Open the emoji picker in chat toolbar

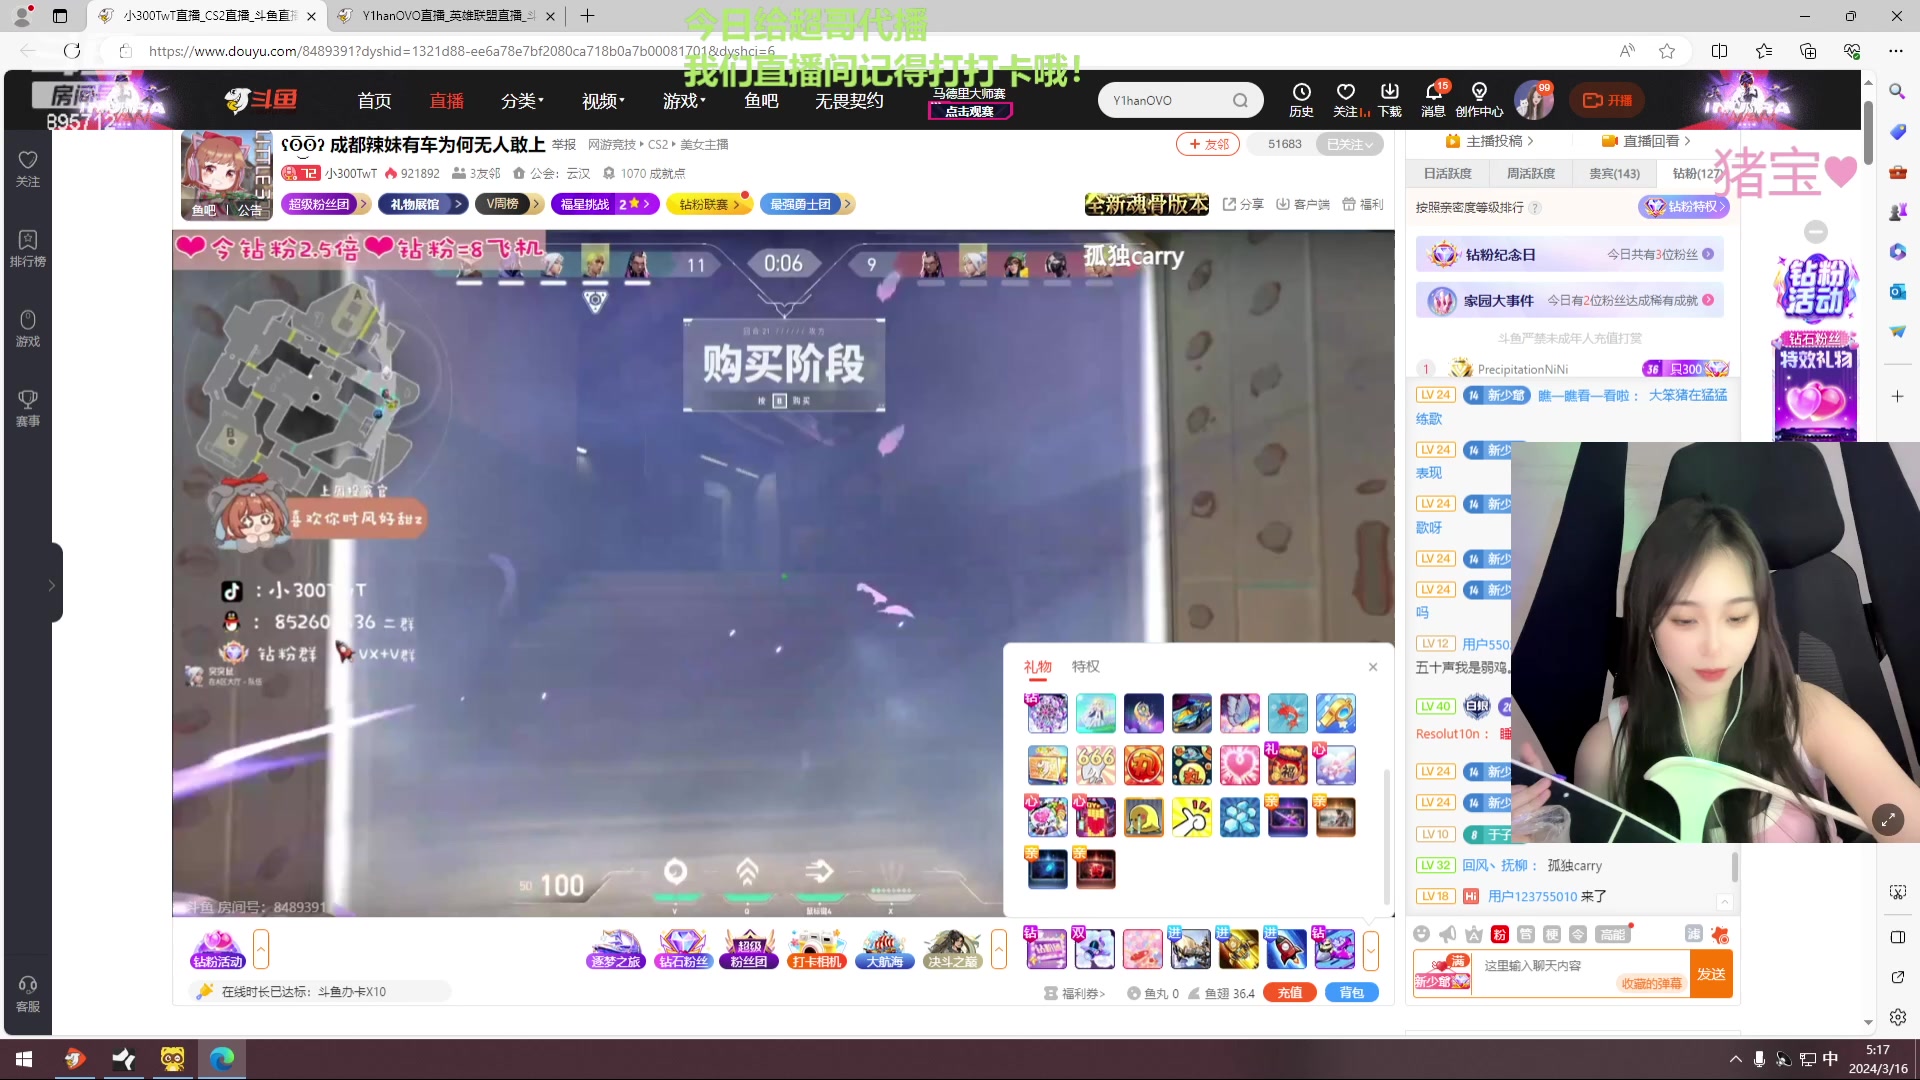pos(1422,935)
